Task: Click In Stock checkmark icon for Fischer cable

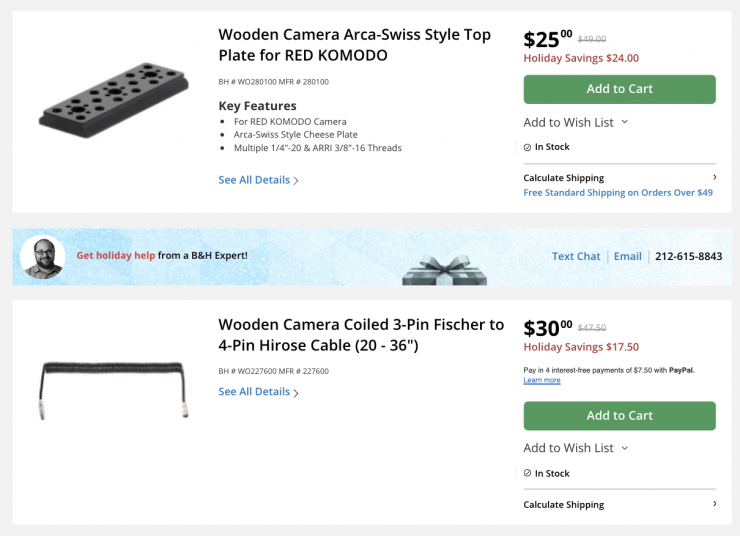Action: [528, 473]
